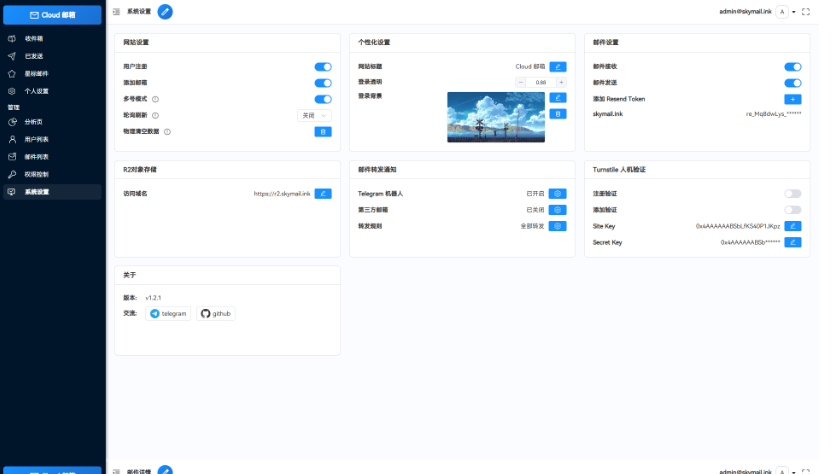Expand the admin account dropdown arrow
Screen dimensions: 834x474
pos(793,12)
